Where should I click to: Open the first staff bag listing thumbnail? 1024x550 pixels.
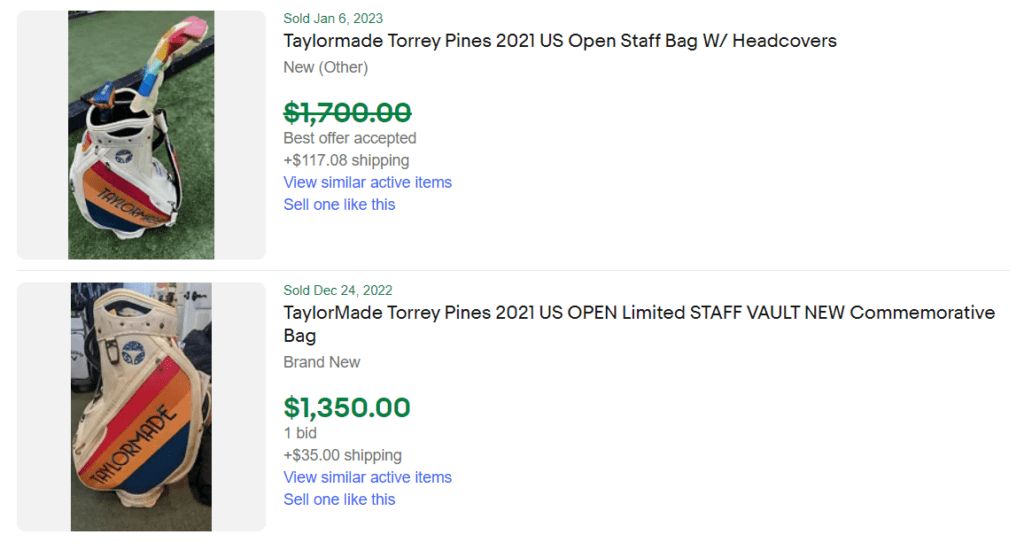coord(141,135)
